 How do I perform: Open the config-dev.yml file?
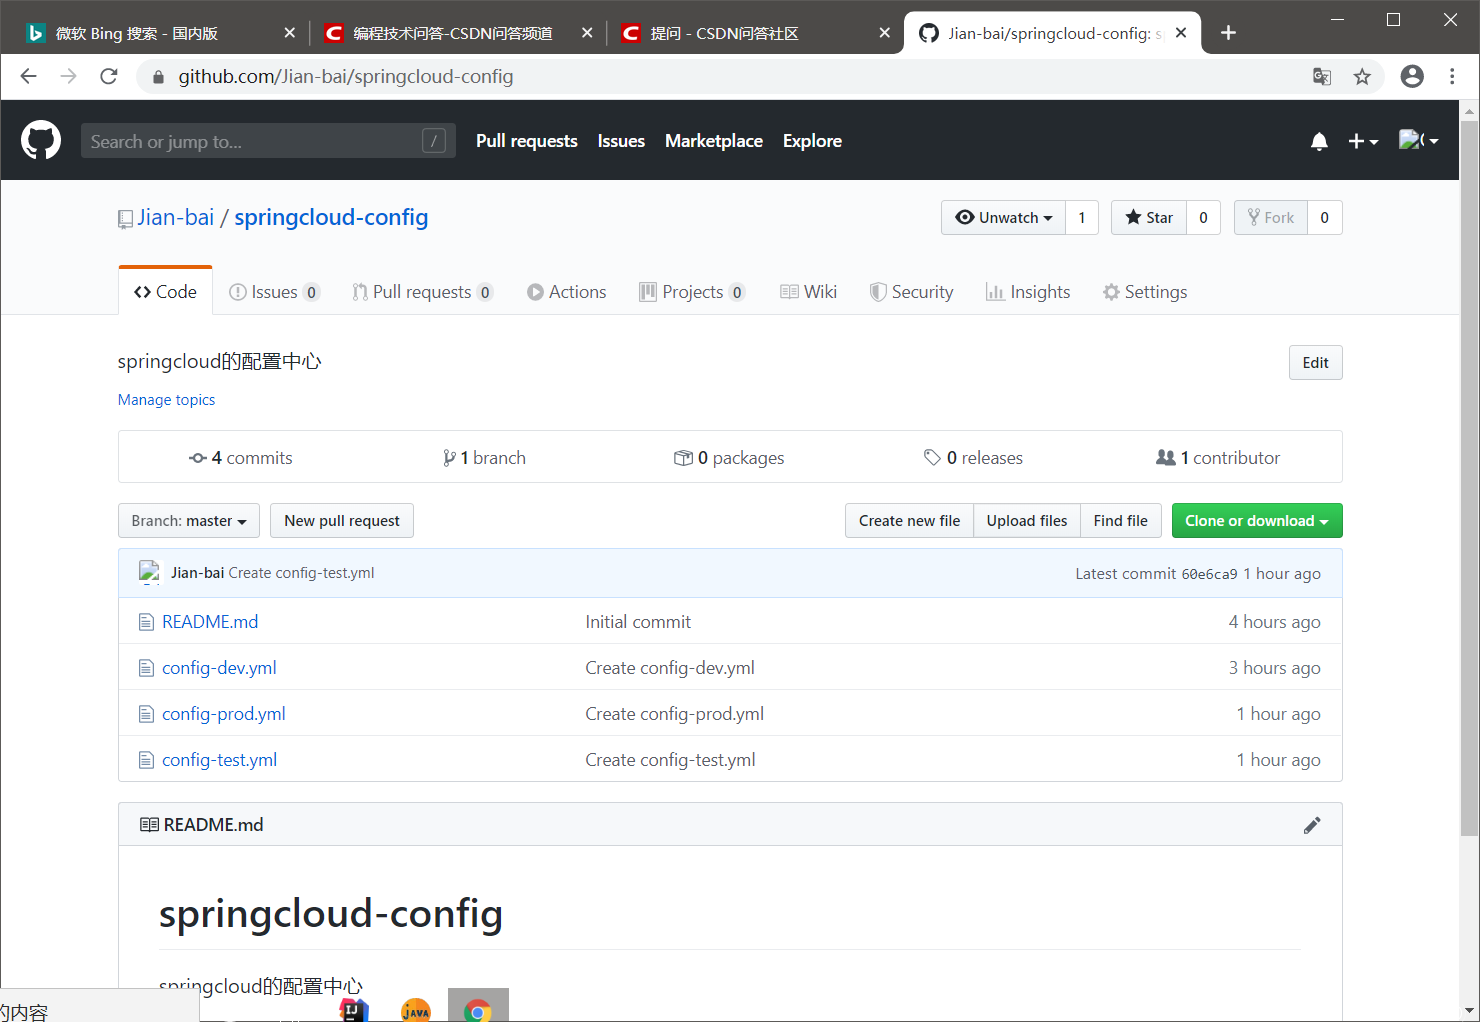pyautogui.click(x=219, y=668)
